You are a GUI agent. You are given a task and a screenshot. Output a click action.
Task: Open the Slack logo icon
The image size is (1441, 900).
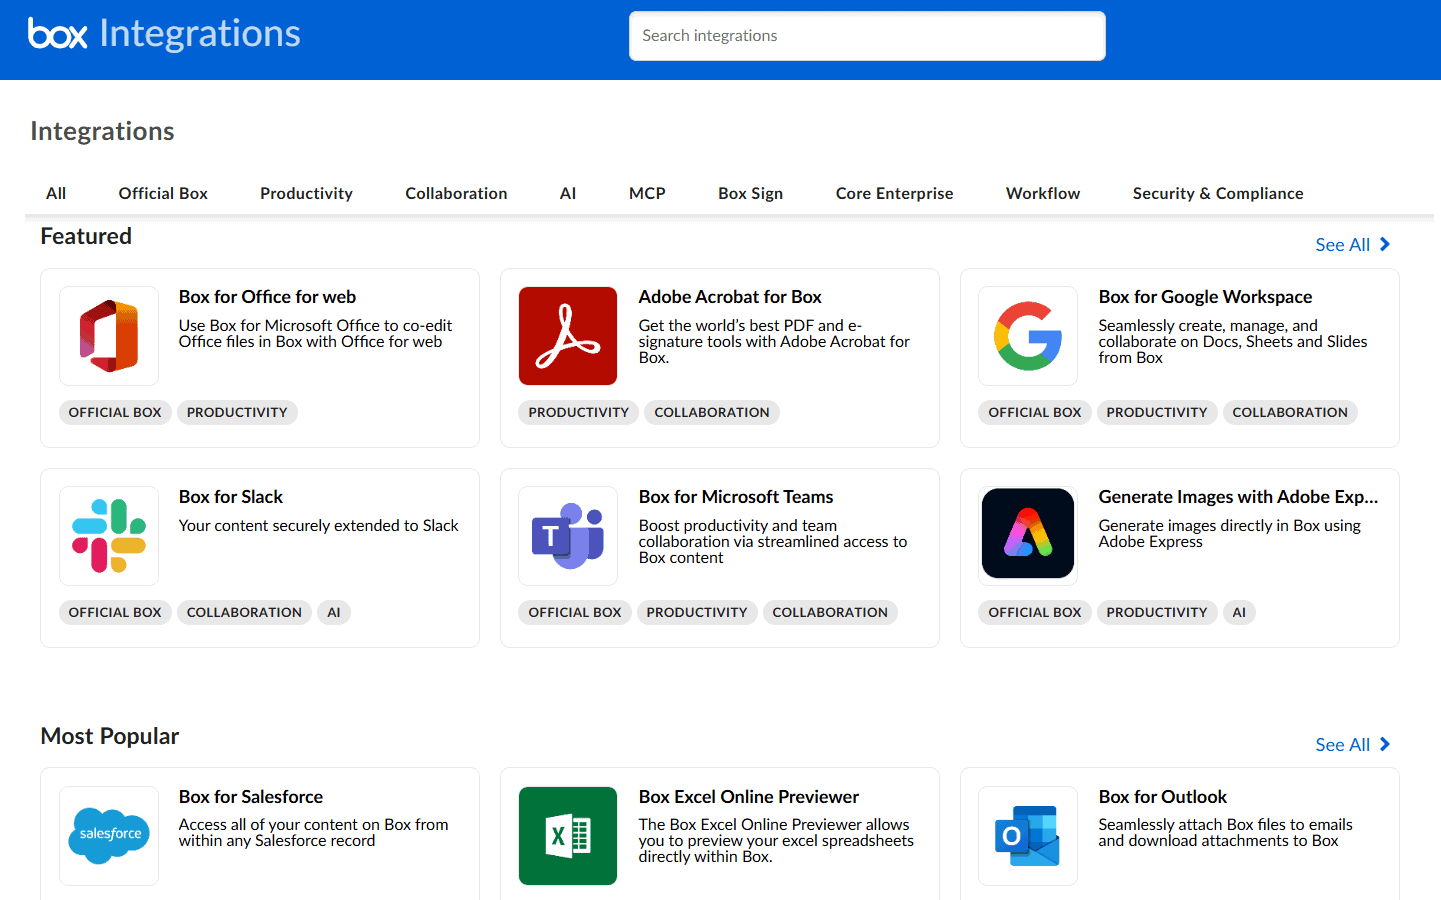point(109,536)
